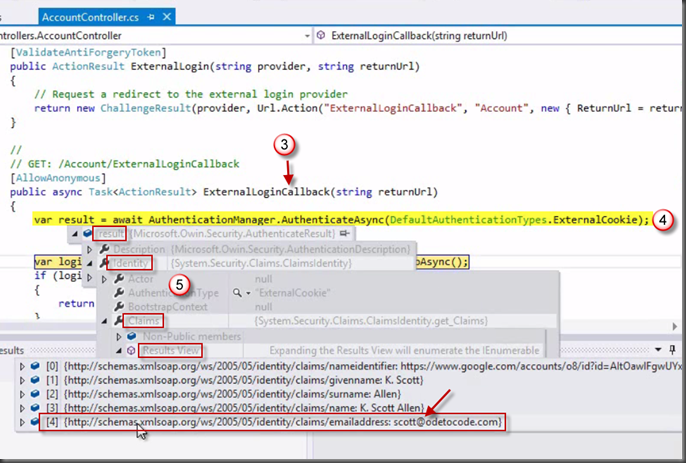Expand claim [3] name row
The width and height of the screenshot is (686, 463).
pos(22,408)
